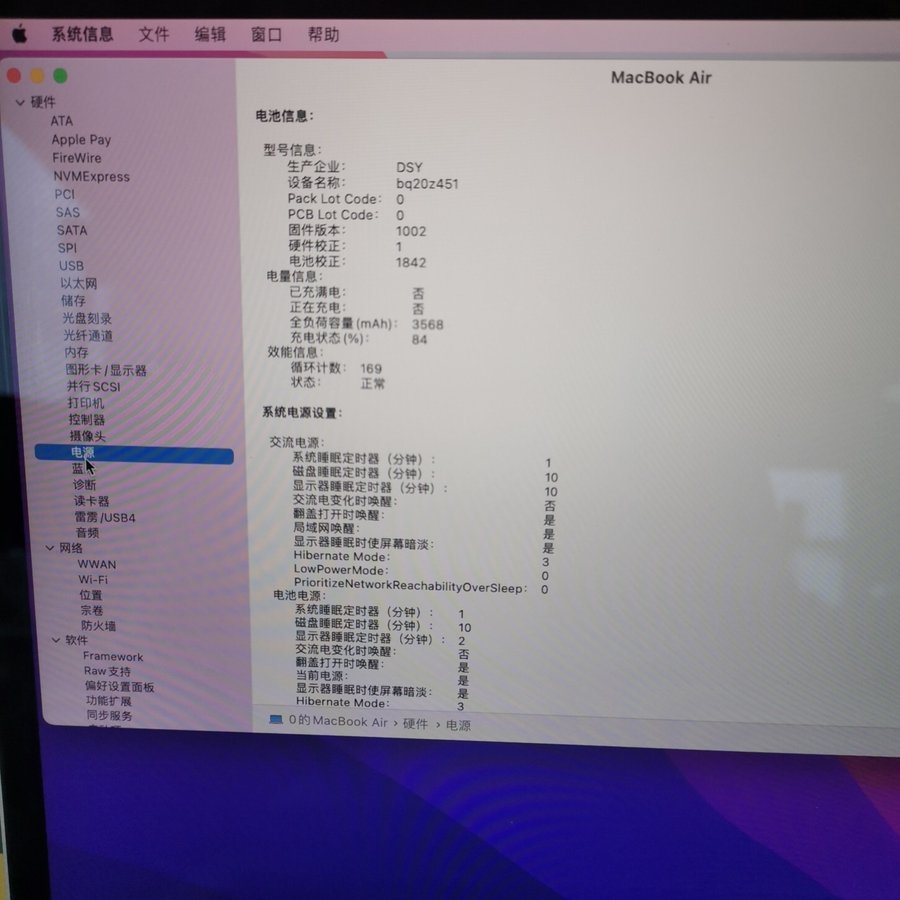Select 储存 in the sidebar
The image size is (900, 900).
point(73,300)
